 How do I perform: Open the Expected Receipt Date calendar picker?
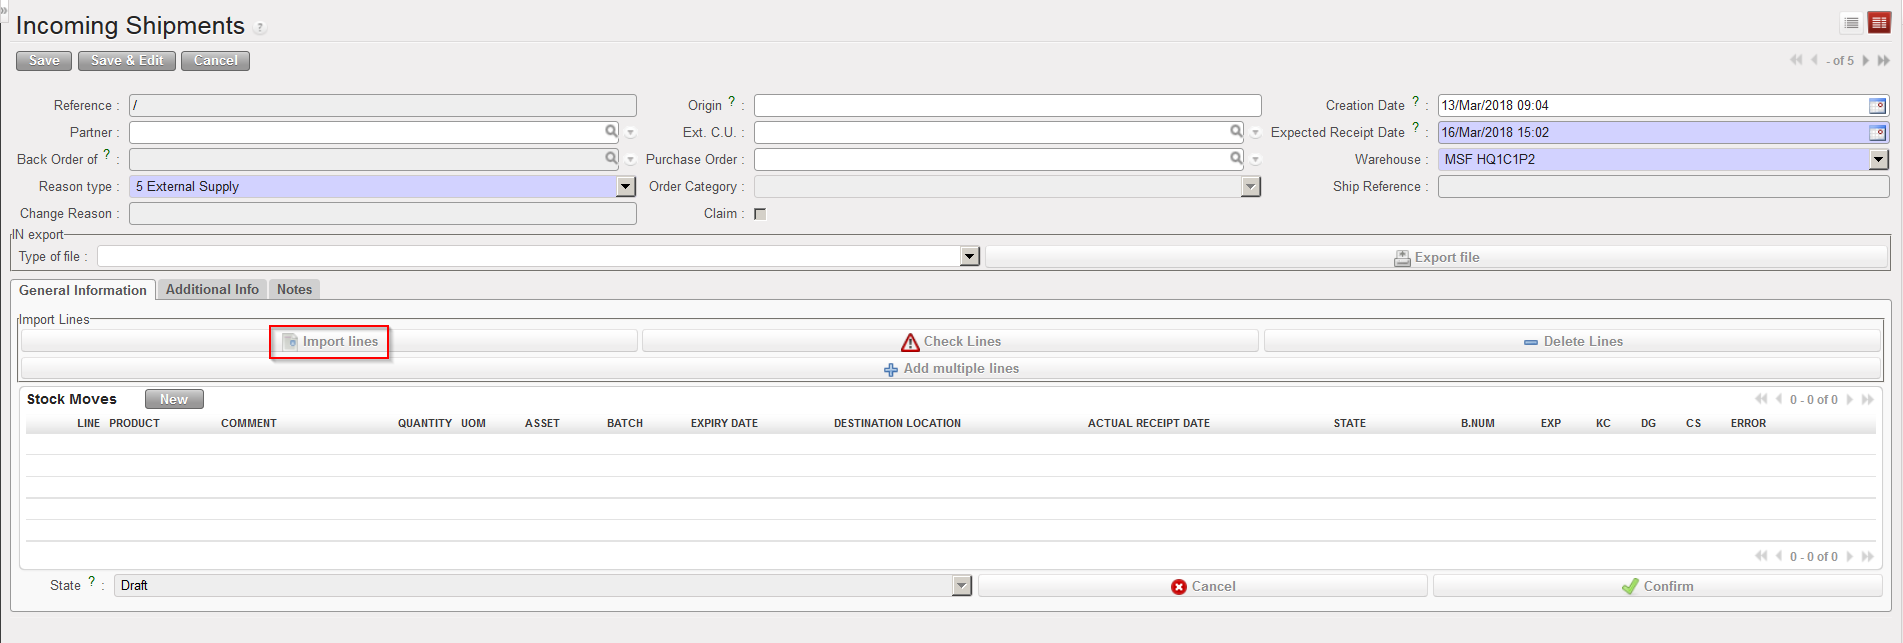(1877, 133)
